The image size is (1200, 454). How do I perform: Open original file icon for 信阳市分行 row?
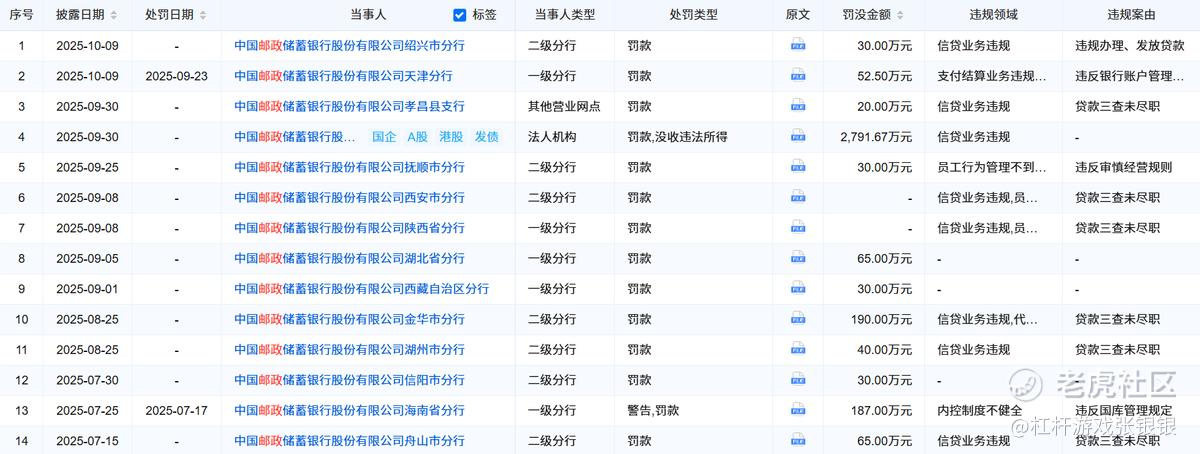pyautogui.click(x=798, y=380)
